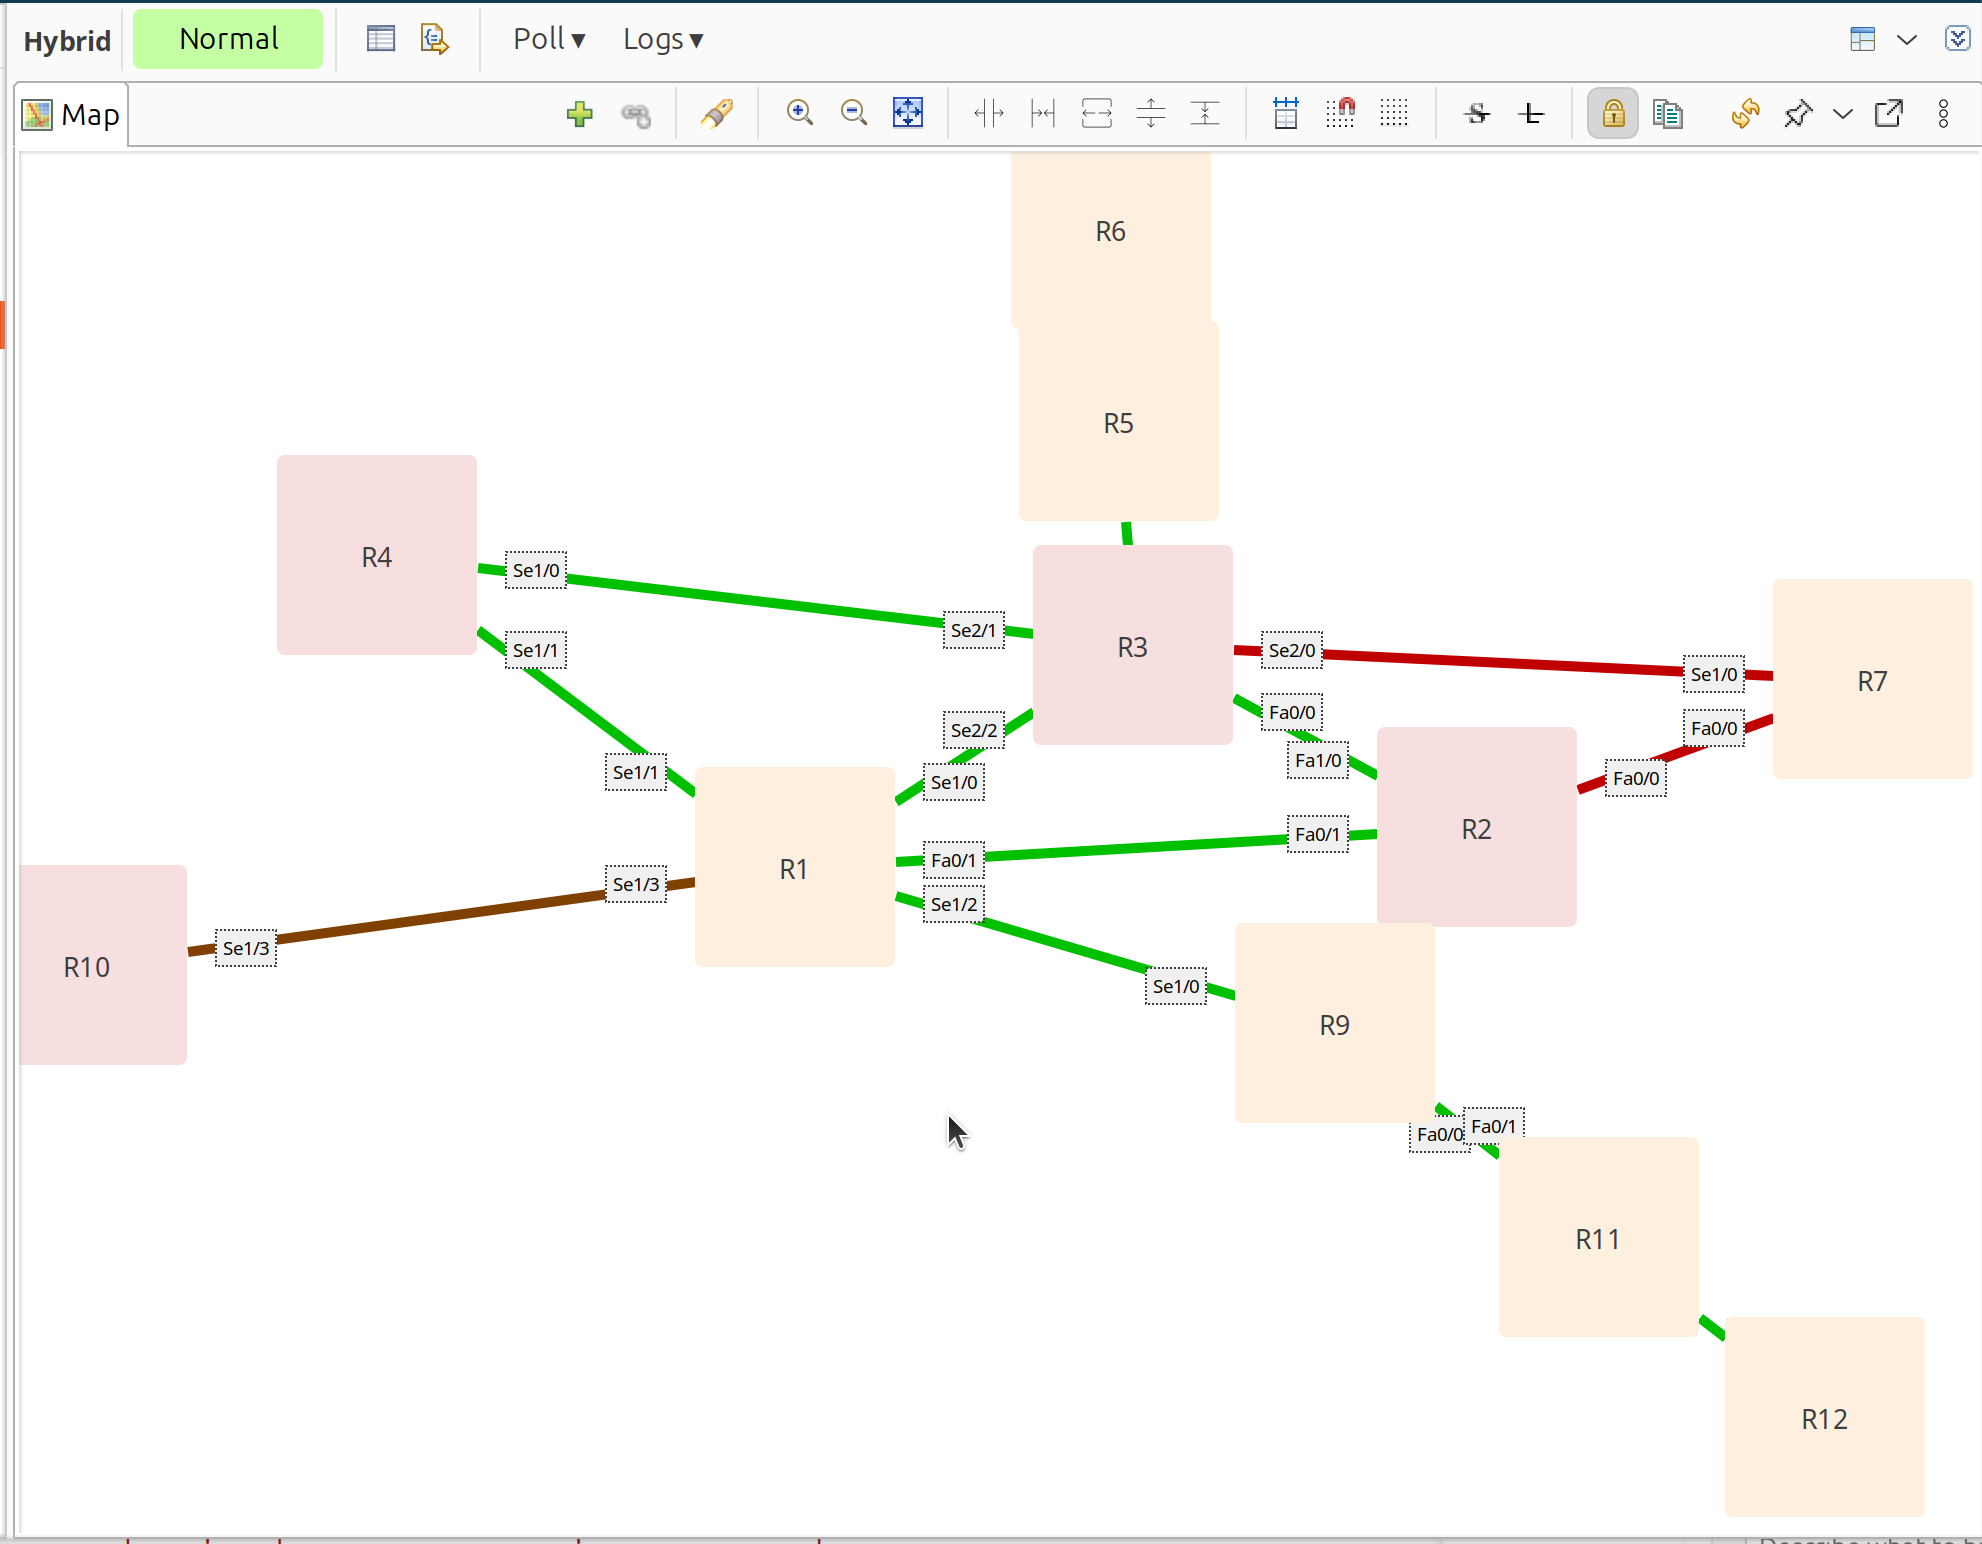The width and height of the screenshot is (1982, 1544).
Task: Pin the map with the pin icon
Action: pos(1798,113)
